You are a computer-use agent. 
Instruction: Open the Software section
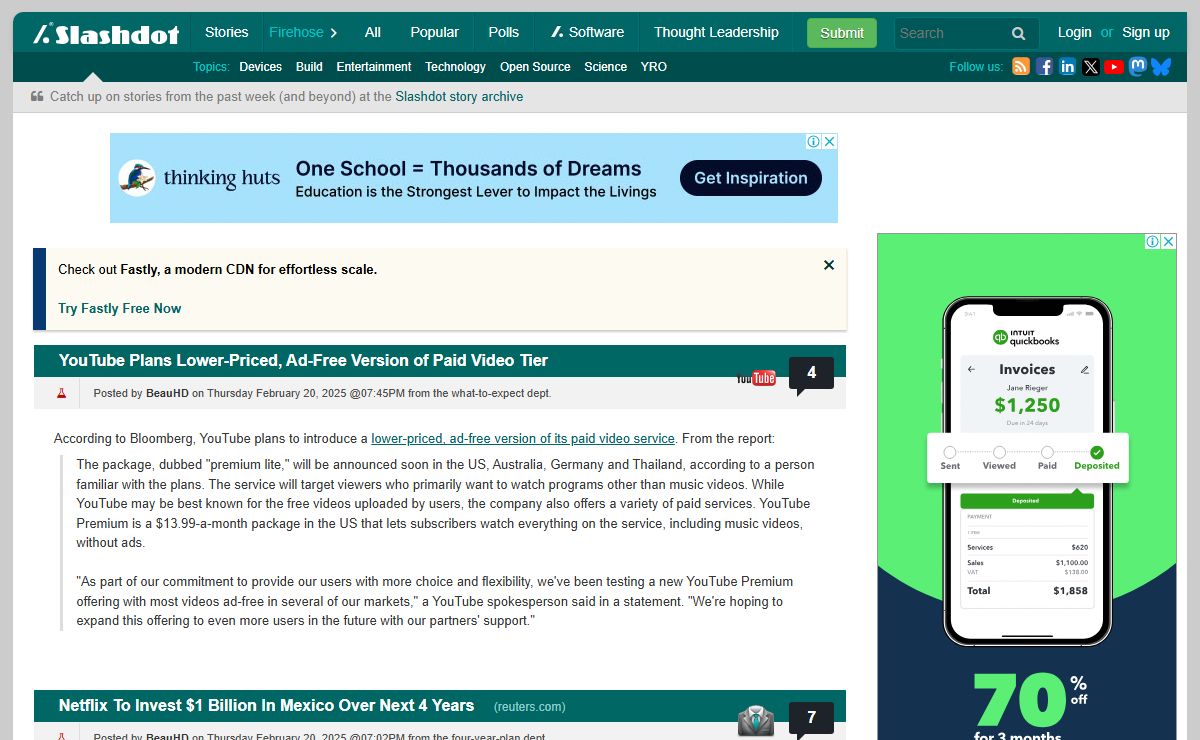[x=587, y=32]
